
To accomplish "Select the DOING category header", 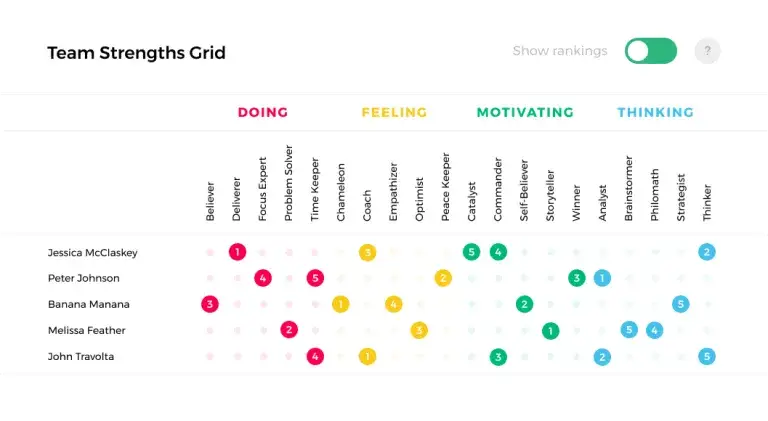I will pos(263,113).
